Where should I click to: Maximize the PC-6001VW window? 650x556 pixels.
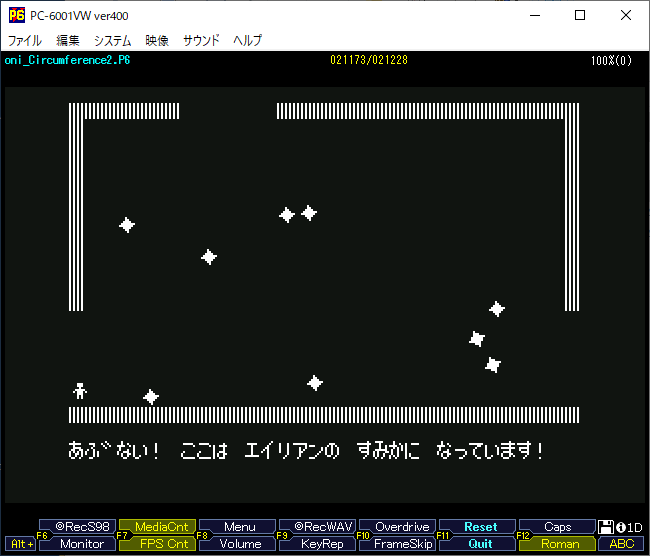[580, 15]
